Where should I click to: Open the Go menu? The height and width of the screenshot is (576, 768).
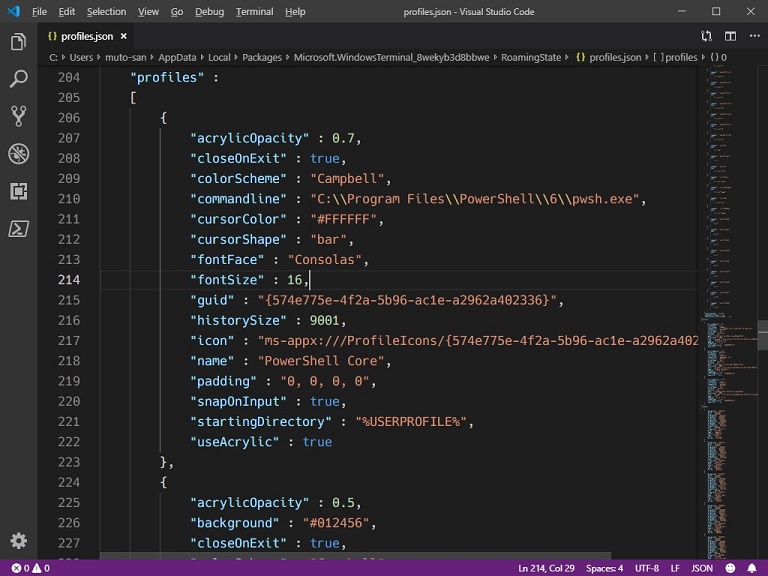pyautogui.click(x=177, y=11)
